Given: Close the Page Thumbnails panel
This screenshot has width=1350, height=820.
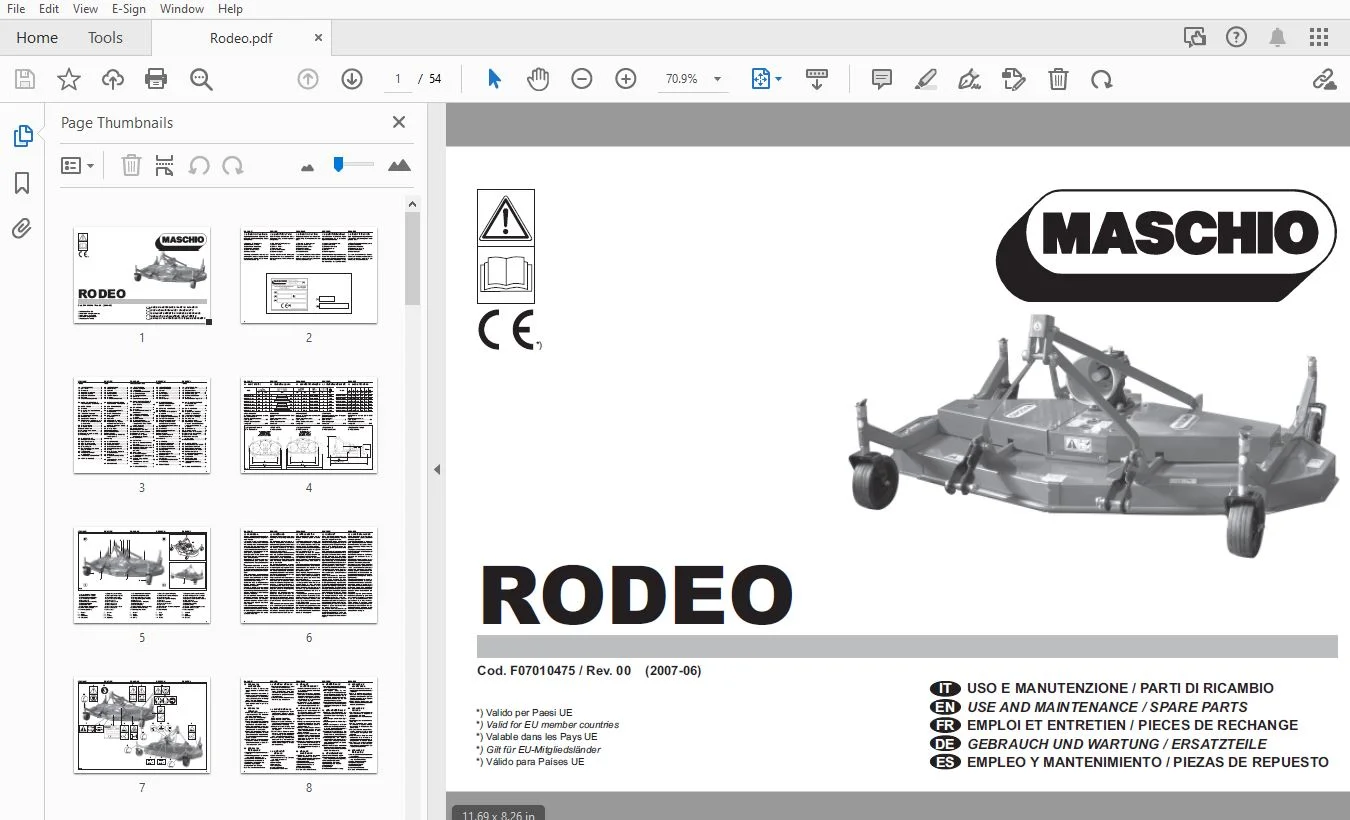Looking at the screenshot, I should 399,122.
